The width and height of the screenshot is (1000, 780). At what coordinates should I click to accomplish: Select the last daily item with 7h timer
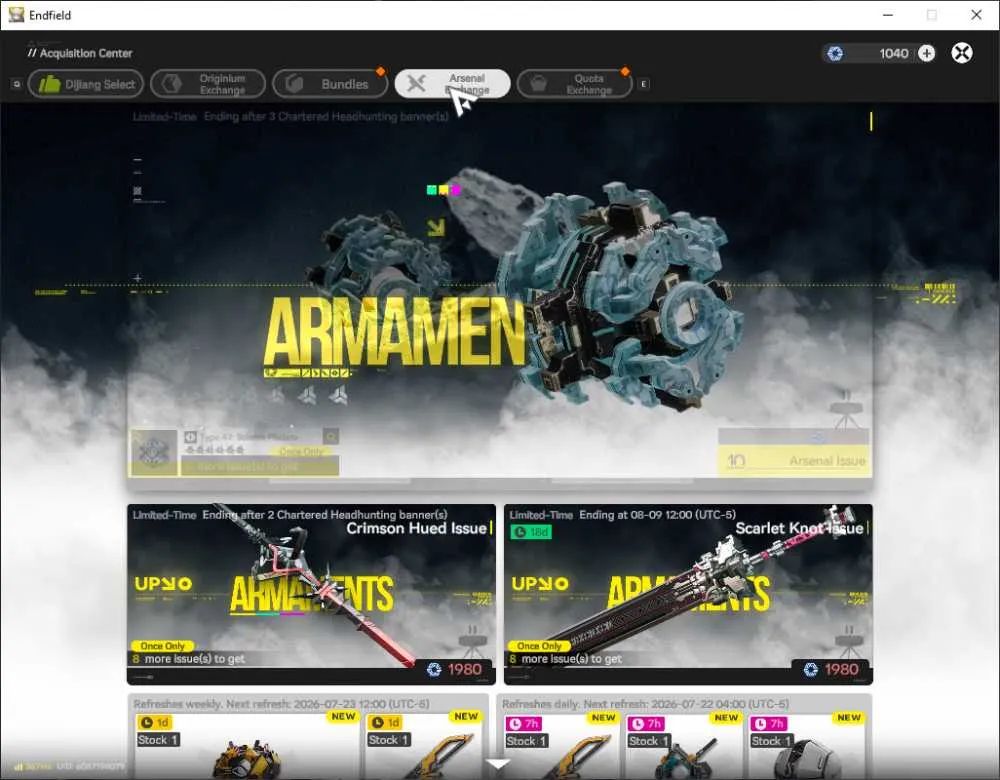pos(805,744)
